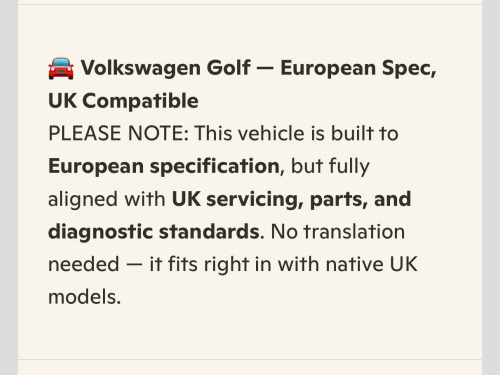Viewport: 500px width, 375px height.
Task: Select the 'European Spec,' heading words
Action: [x=358, y=69]
